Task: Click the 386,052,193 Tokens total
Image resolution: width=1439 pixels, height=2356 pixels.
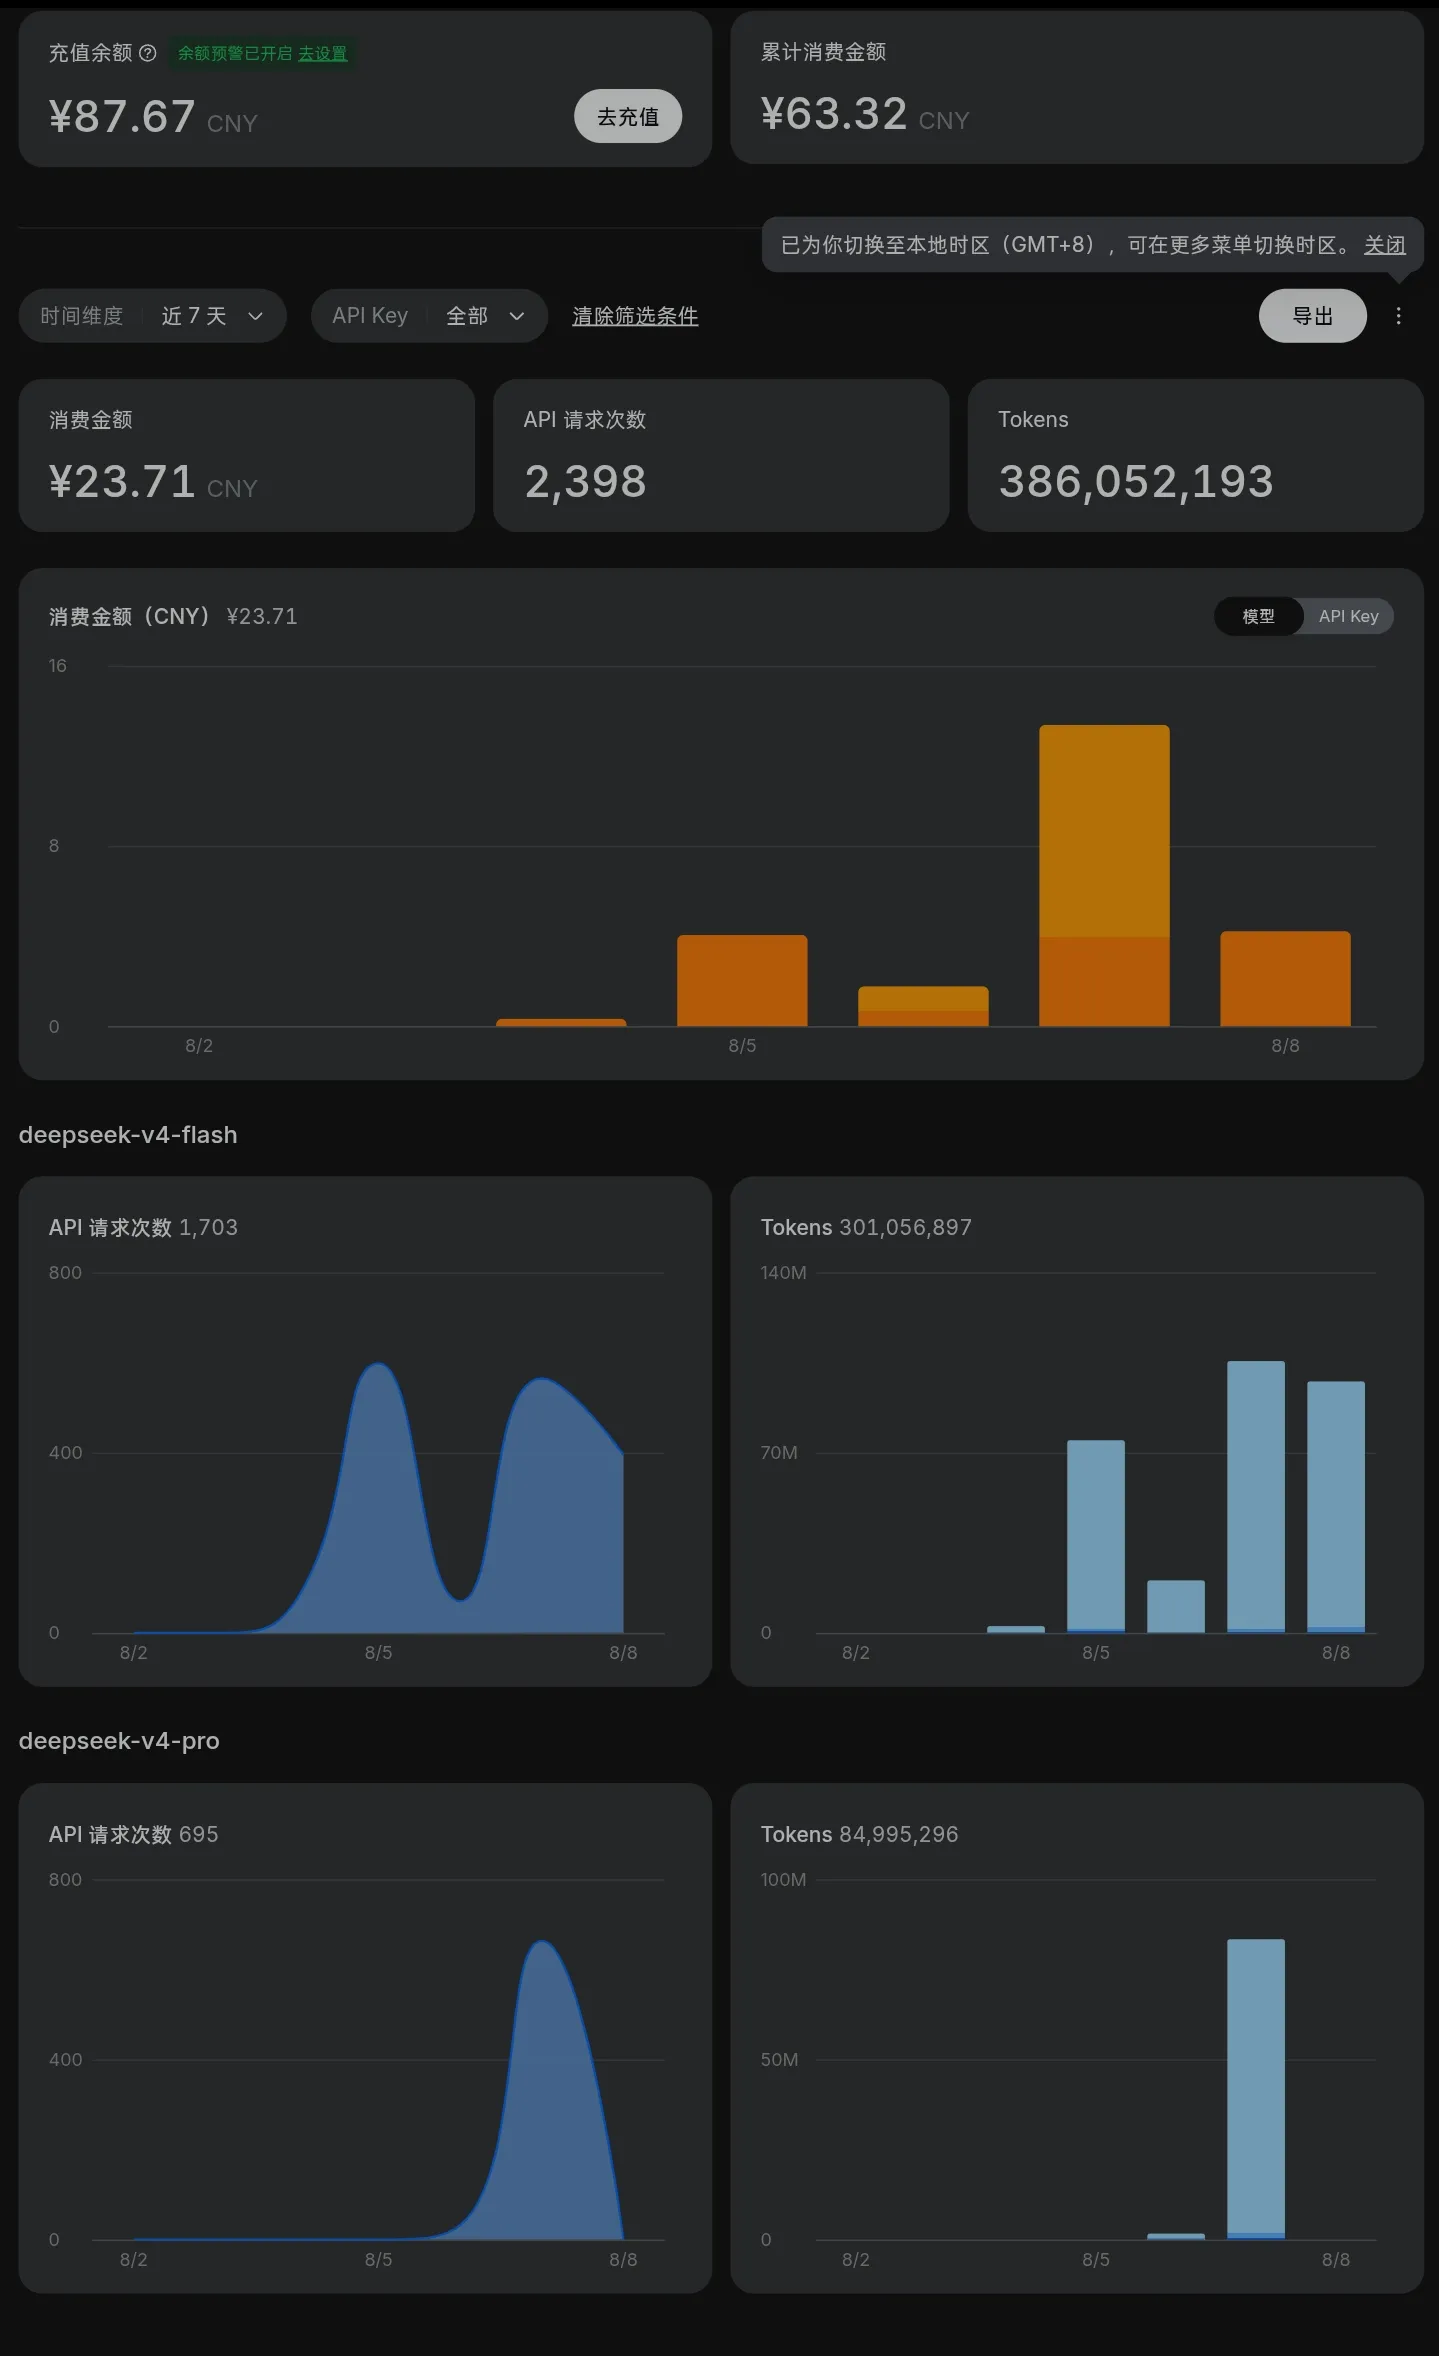Action: [1136, 482]
